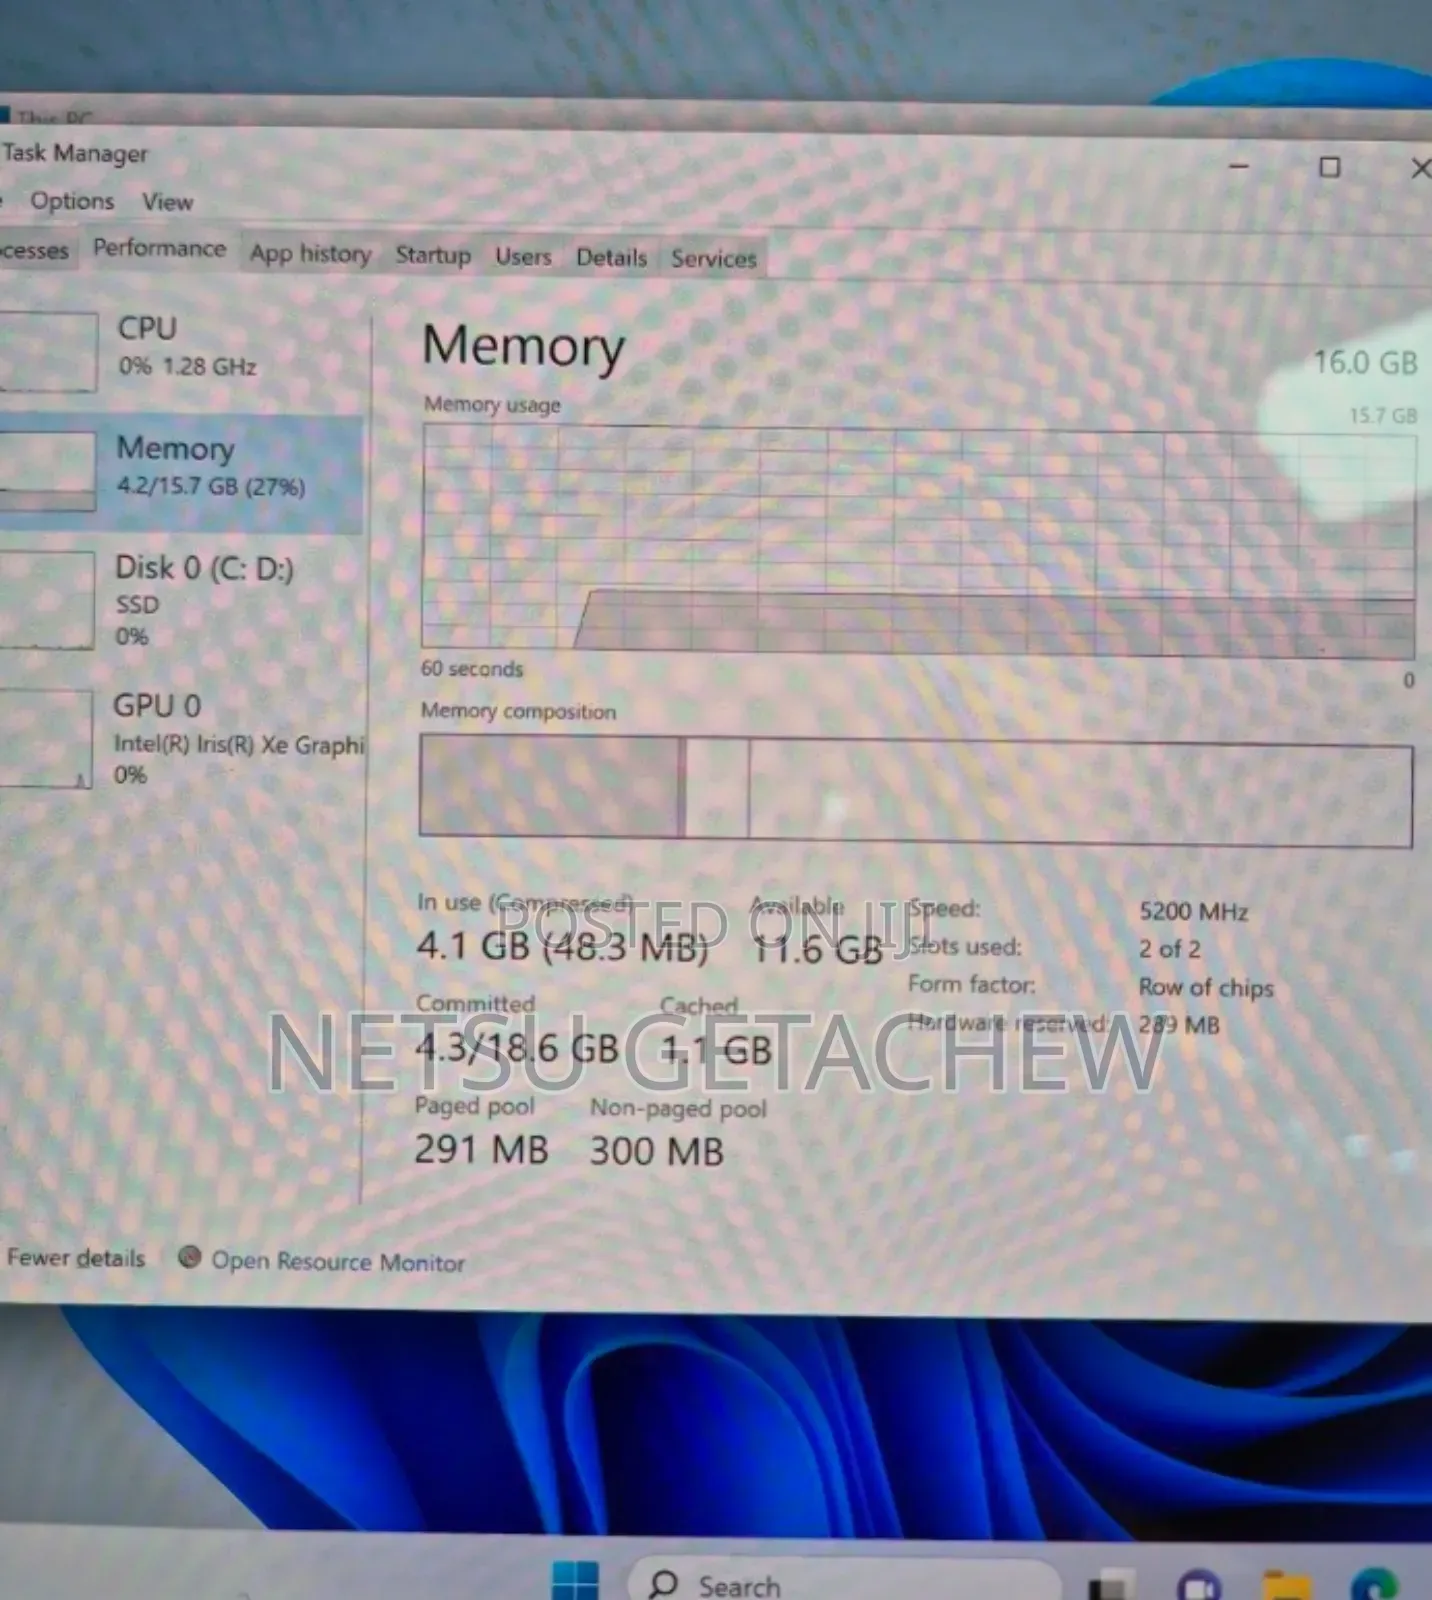Click the Resource Monitor icon
Image resolution: width=1432 pixels, height=1600 pixels.
(190, 1258)
